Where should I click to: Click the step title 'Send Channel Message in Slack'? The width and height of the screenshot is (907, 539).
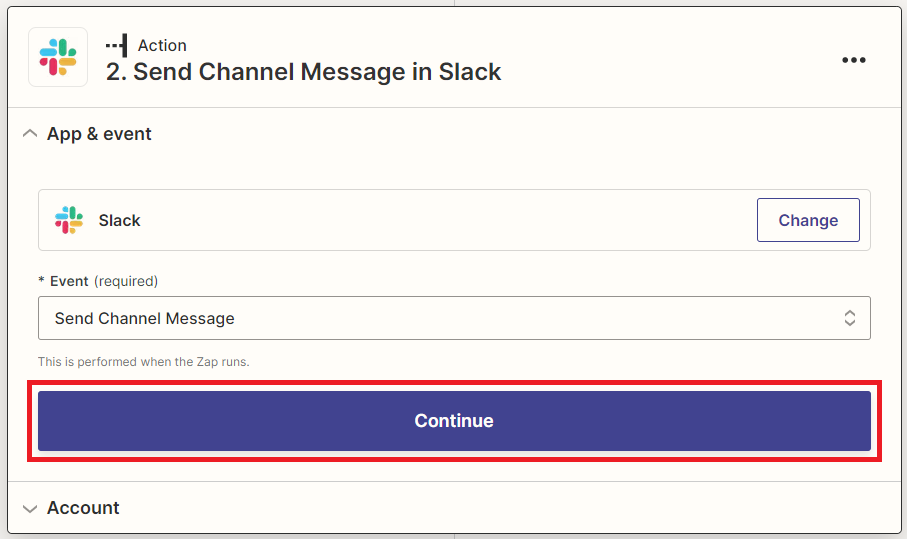[317, 72]
